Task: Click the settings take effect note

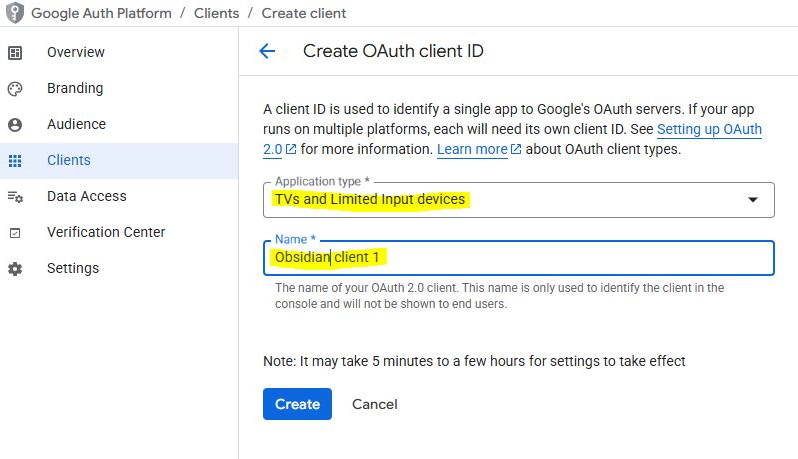Action: click(474, 361)
